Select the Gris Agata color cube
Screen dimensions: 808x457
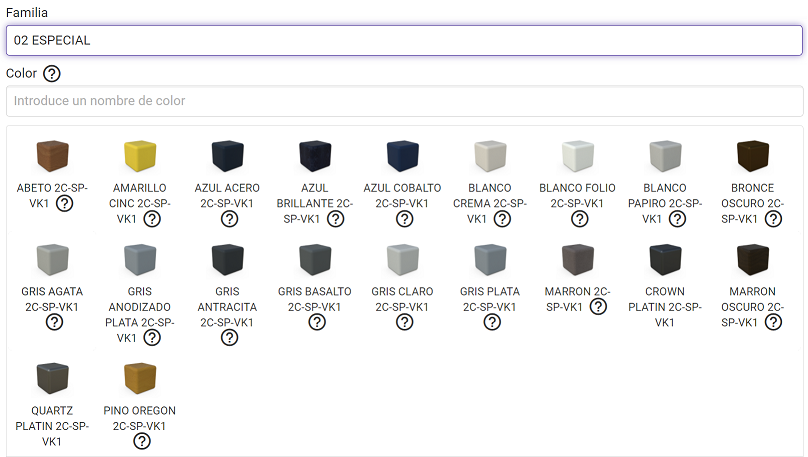[x=52, y=260]
